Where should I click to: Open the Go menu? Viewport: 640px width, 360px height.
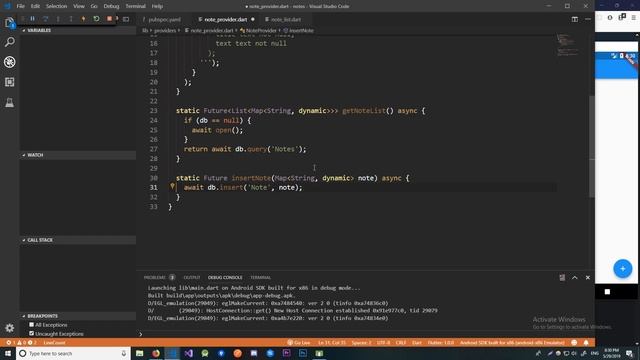coord(94,6)
